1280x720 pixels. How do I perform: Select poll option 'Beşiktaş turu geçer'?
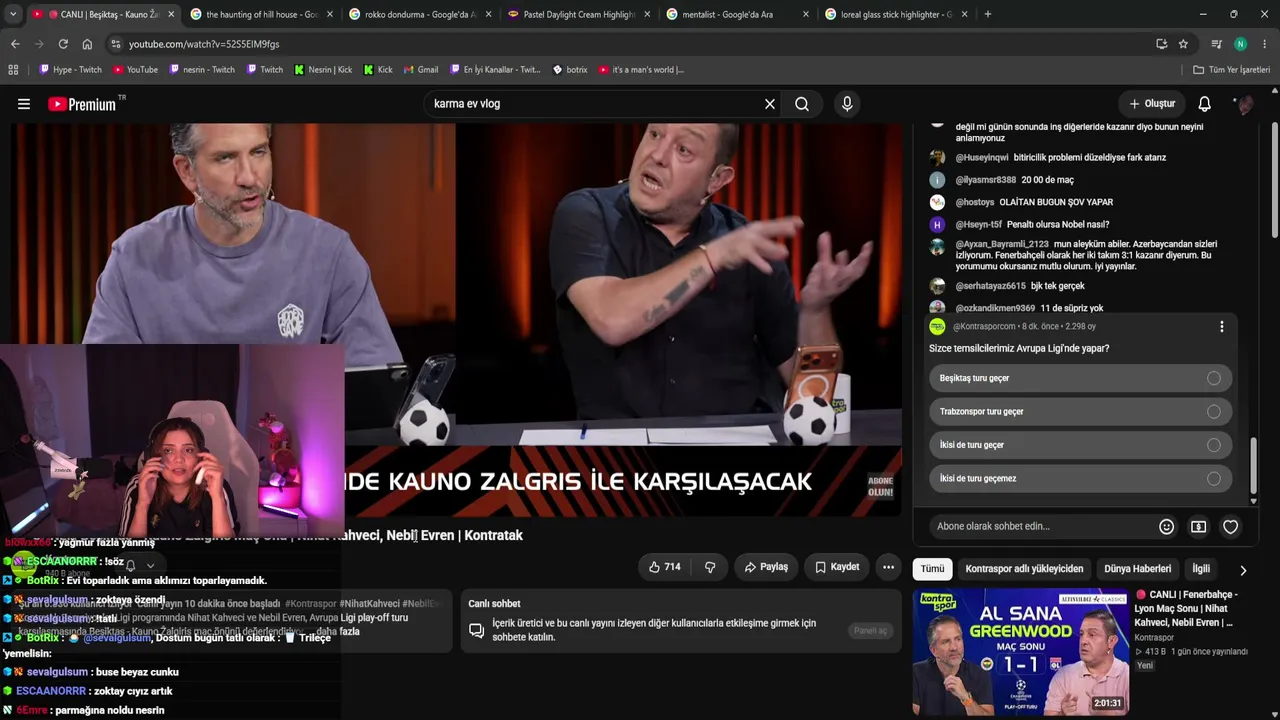[x=1080, y=378]
